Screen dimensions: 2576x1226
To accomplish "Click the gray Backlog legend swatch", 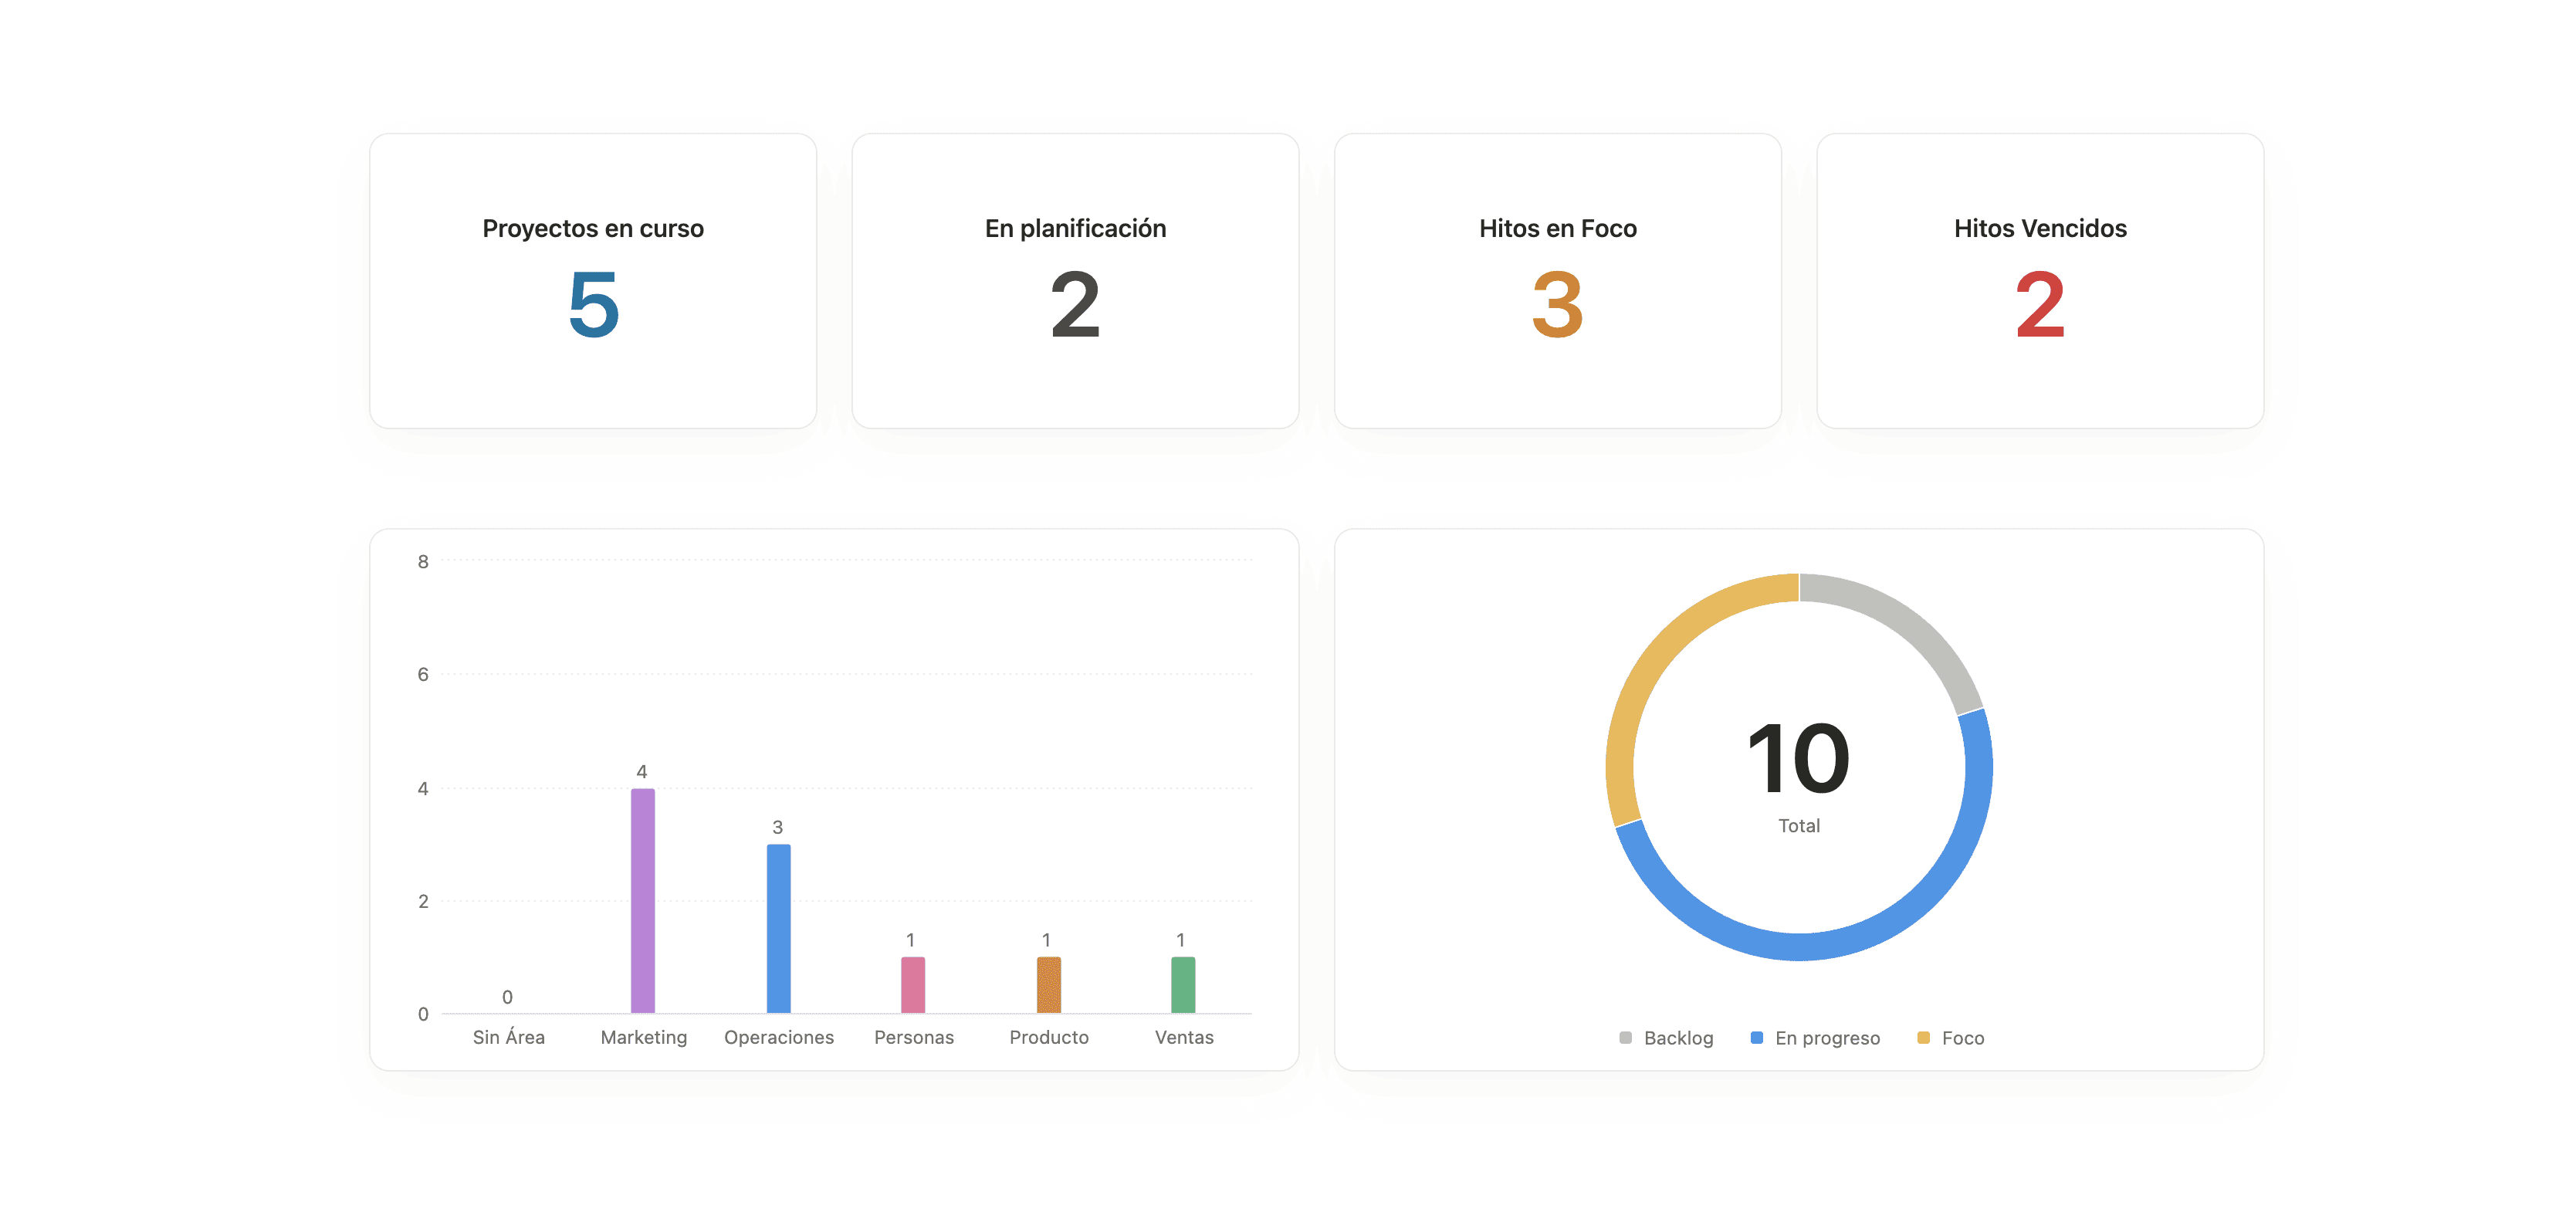I will [x=1625, y=1038].
